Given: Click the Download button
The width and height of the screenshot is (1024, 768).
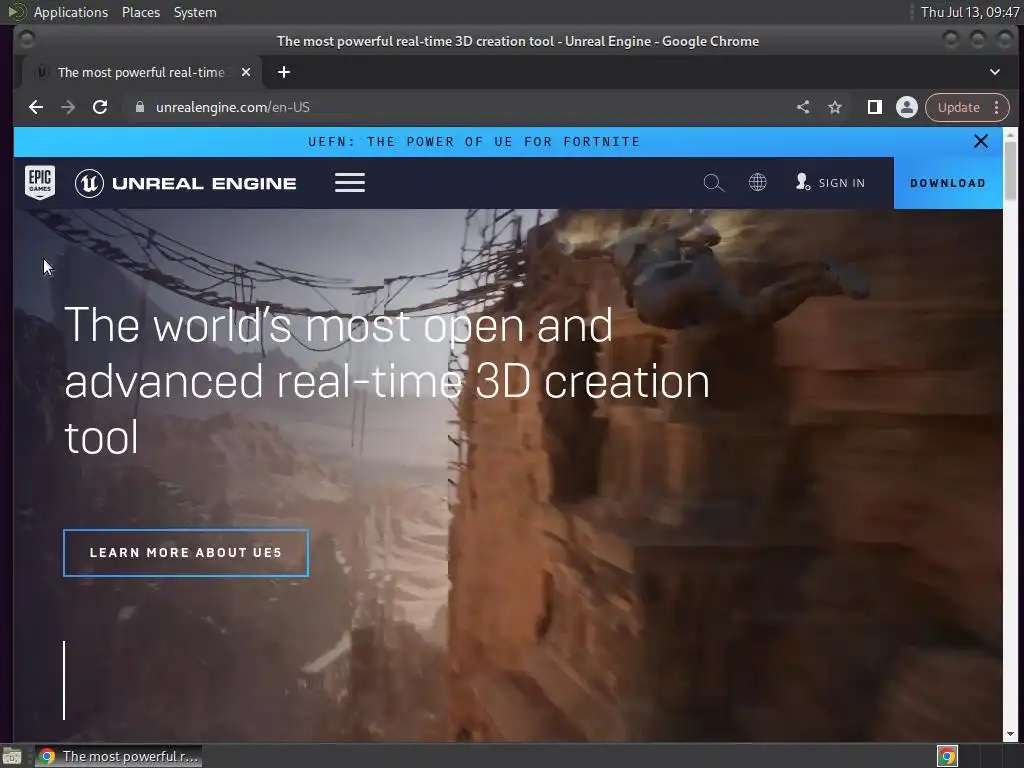Looking at the screenshot, I should 948,183.
